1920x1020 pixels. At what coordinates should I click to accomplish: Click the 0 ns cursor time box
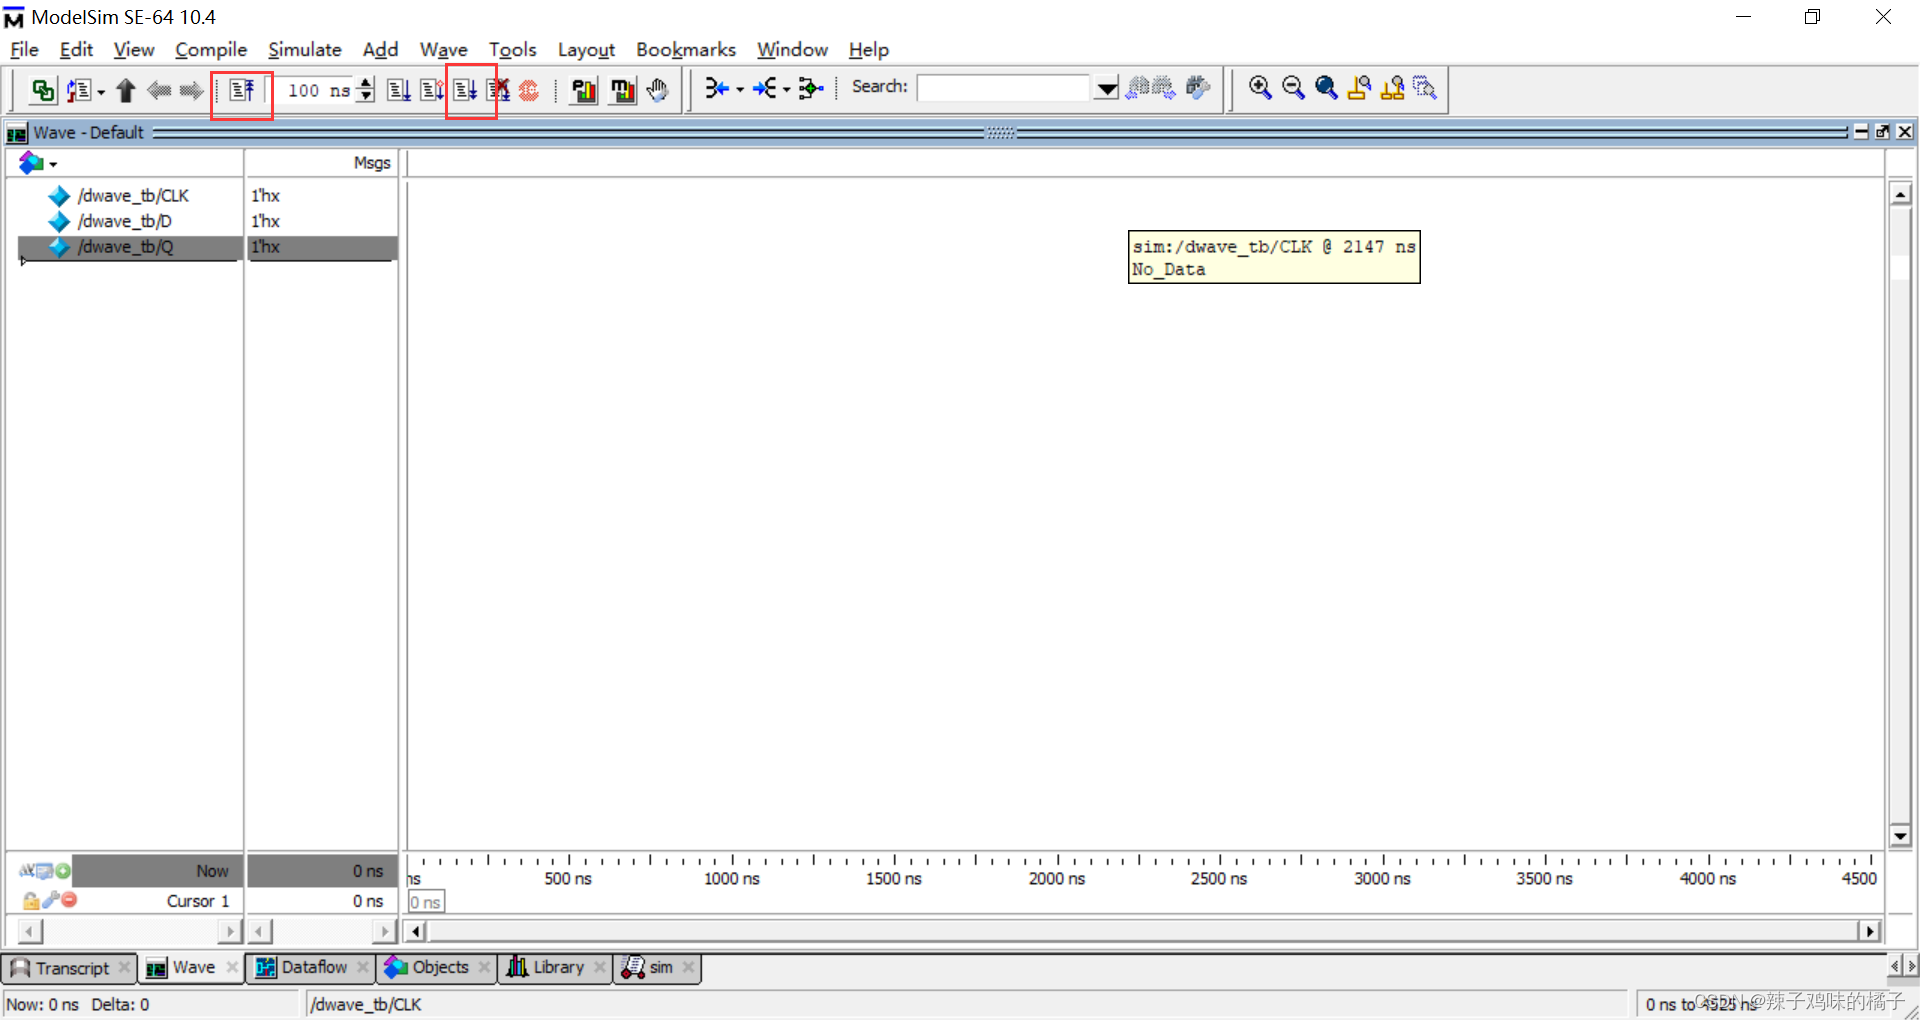point(426,902)
